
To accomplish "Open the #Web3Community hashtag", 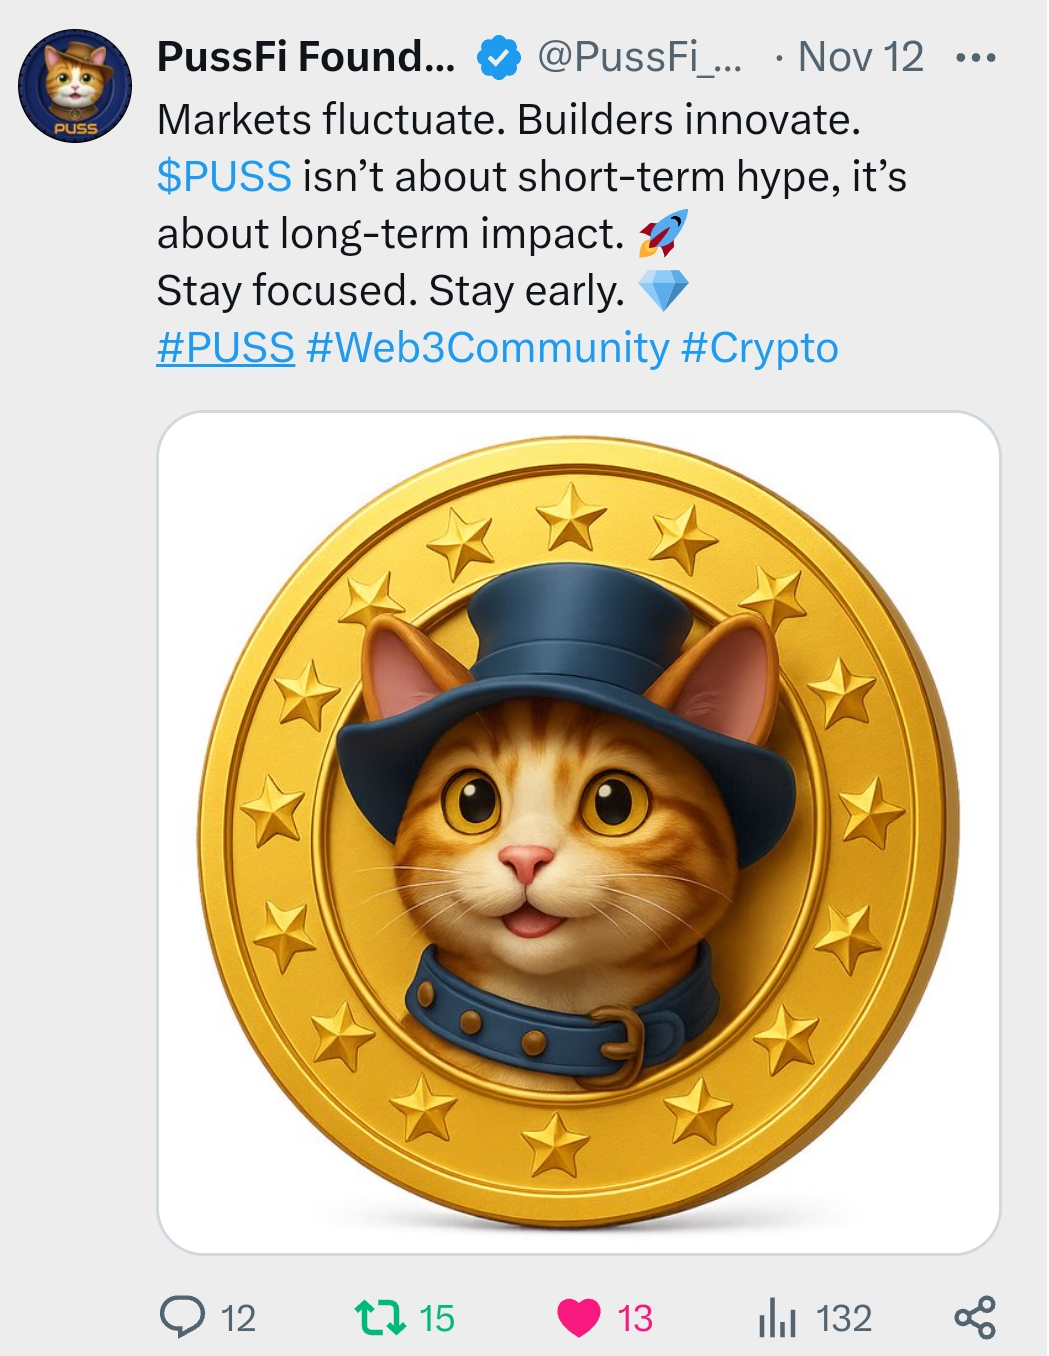I will pos(488,348).
